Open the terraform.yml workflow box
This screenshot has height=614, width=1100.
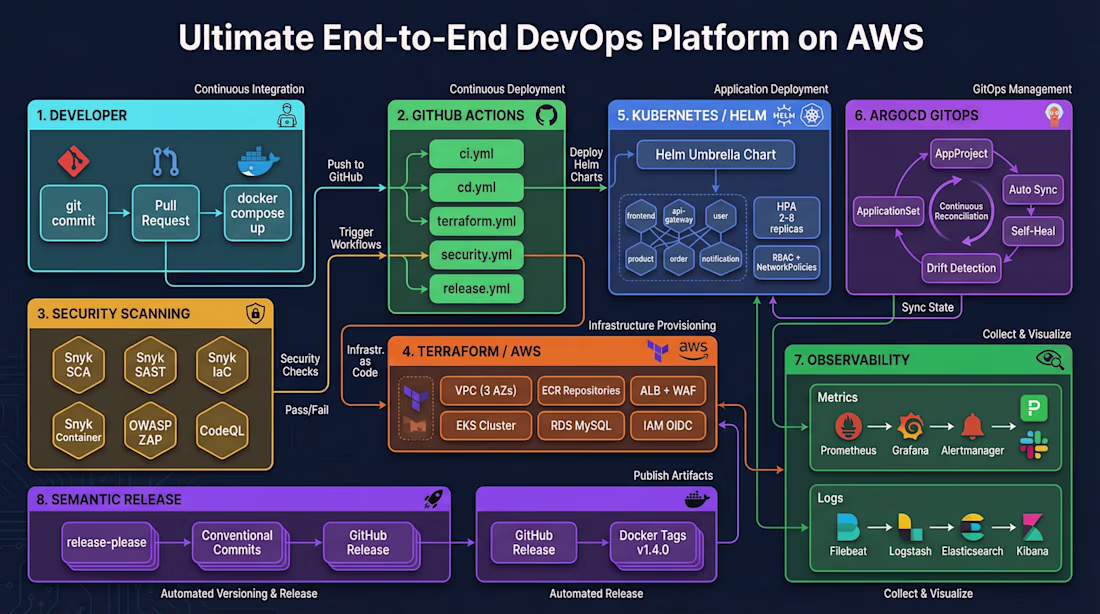click(476, 221)
